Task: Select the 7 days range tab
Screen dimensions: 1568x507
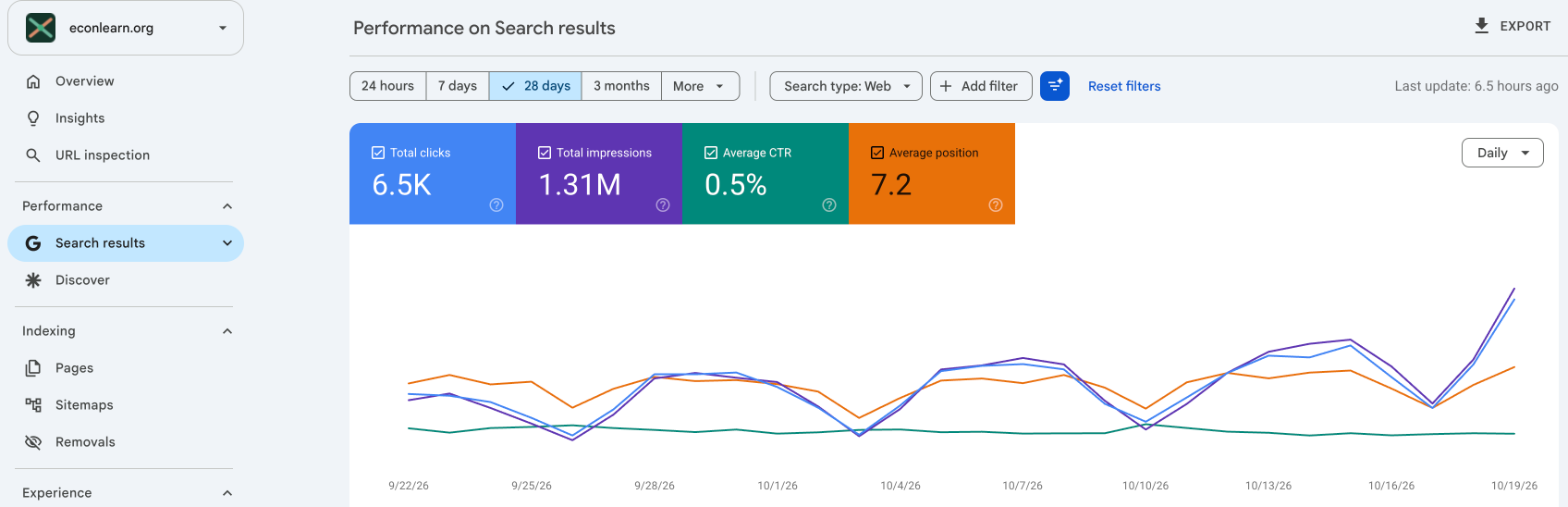Action: tap(457, 86)
